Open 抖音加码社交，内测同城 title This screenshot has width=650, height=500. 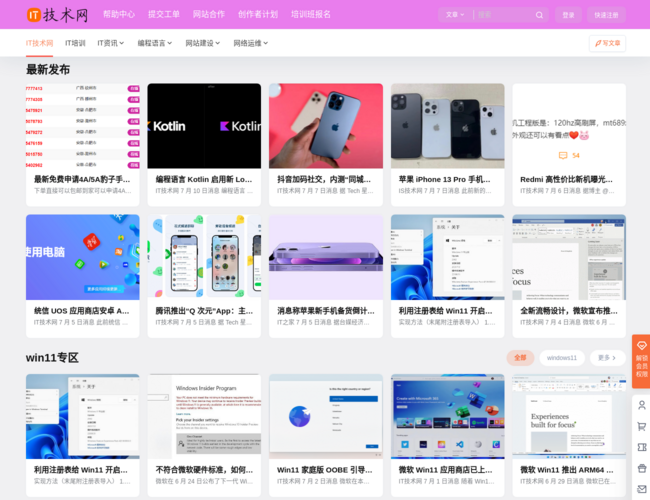[324, 180]
